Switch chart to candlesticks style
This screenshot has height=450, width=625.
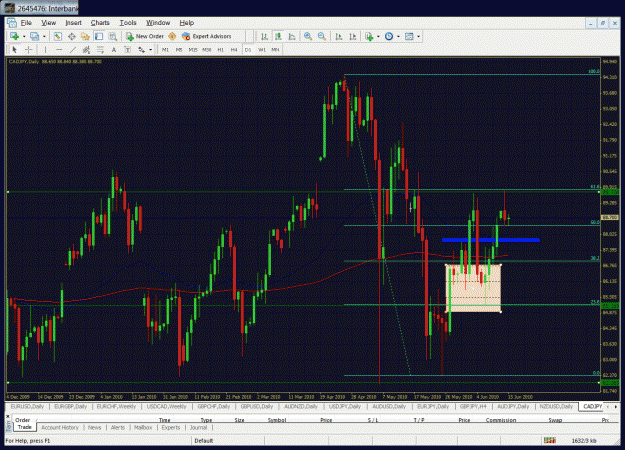(x=278, y=36)
